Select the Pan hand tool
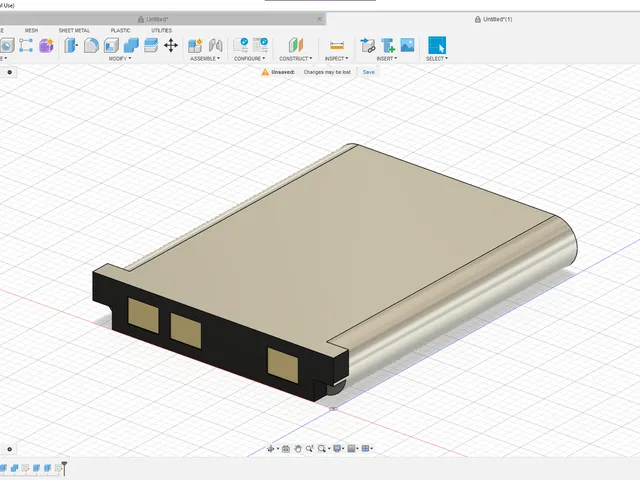The width and height of the screenshot is (640, 480). coord(298,449)
